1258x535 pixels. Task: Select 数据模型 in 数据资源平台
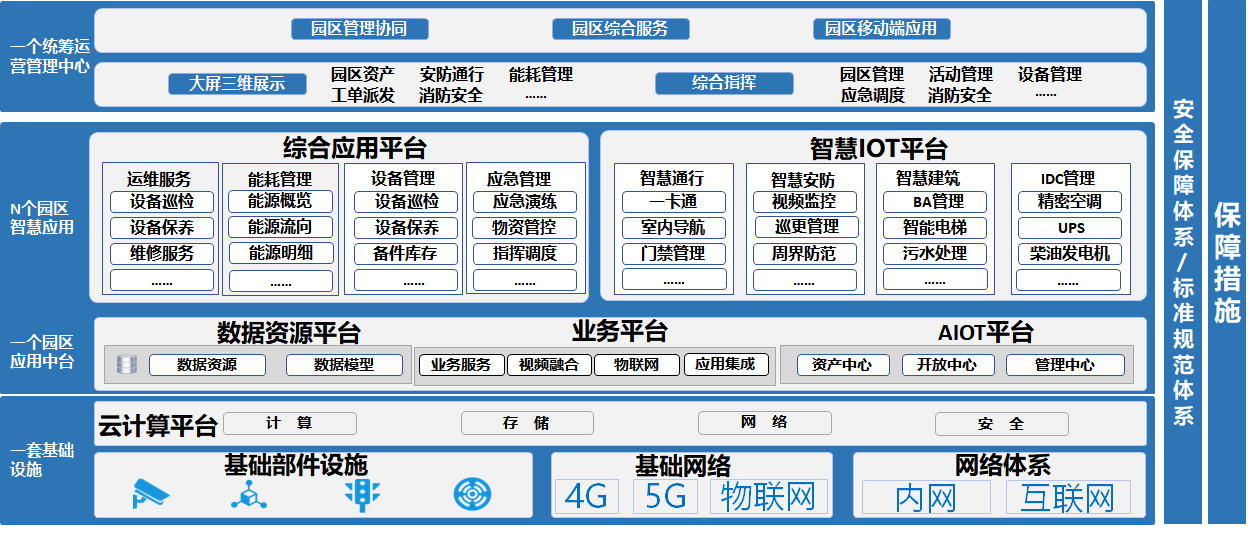click(x=344, y=365)
